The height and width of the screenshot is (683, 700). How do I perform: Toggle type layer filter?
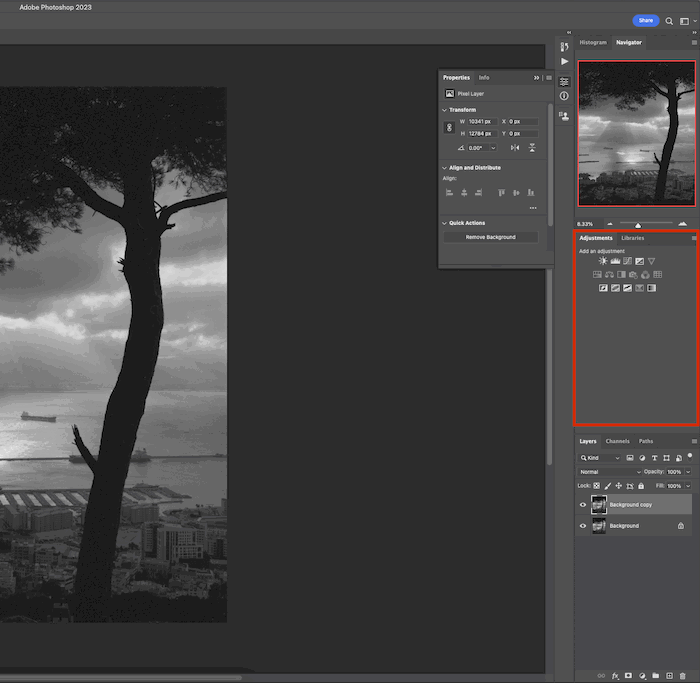pos(654,458)
